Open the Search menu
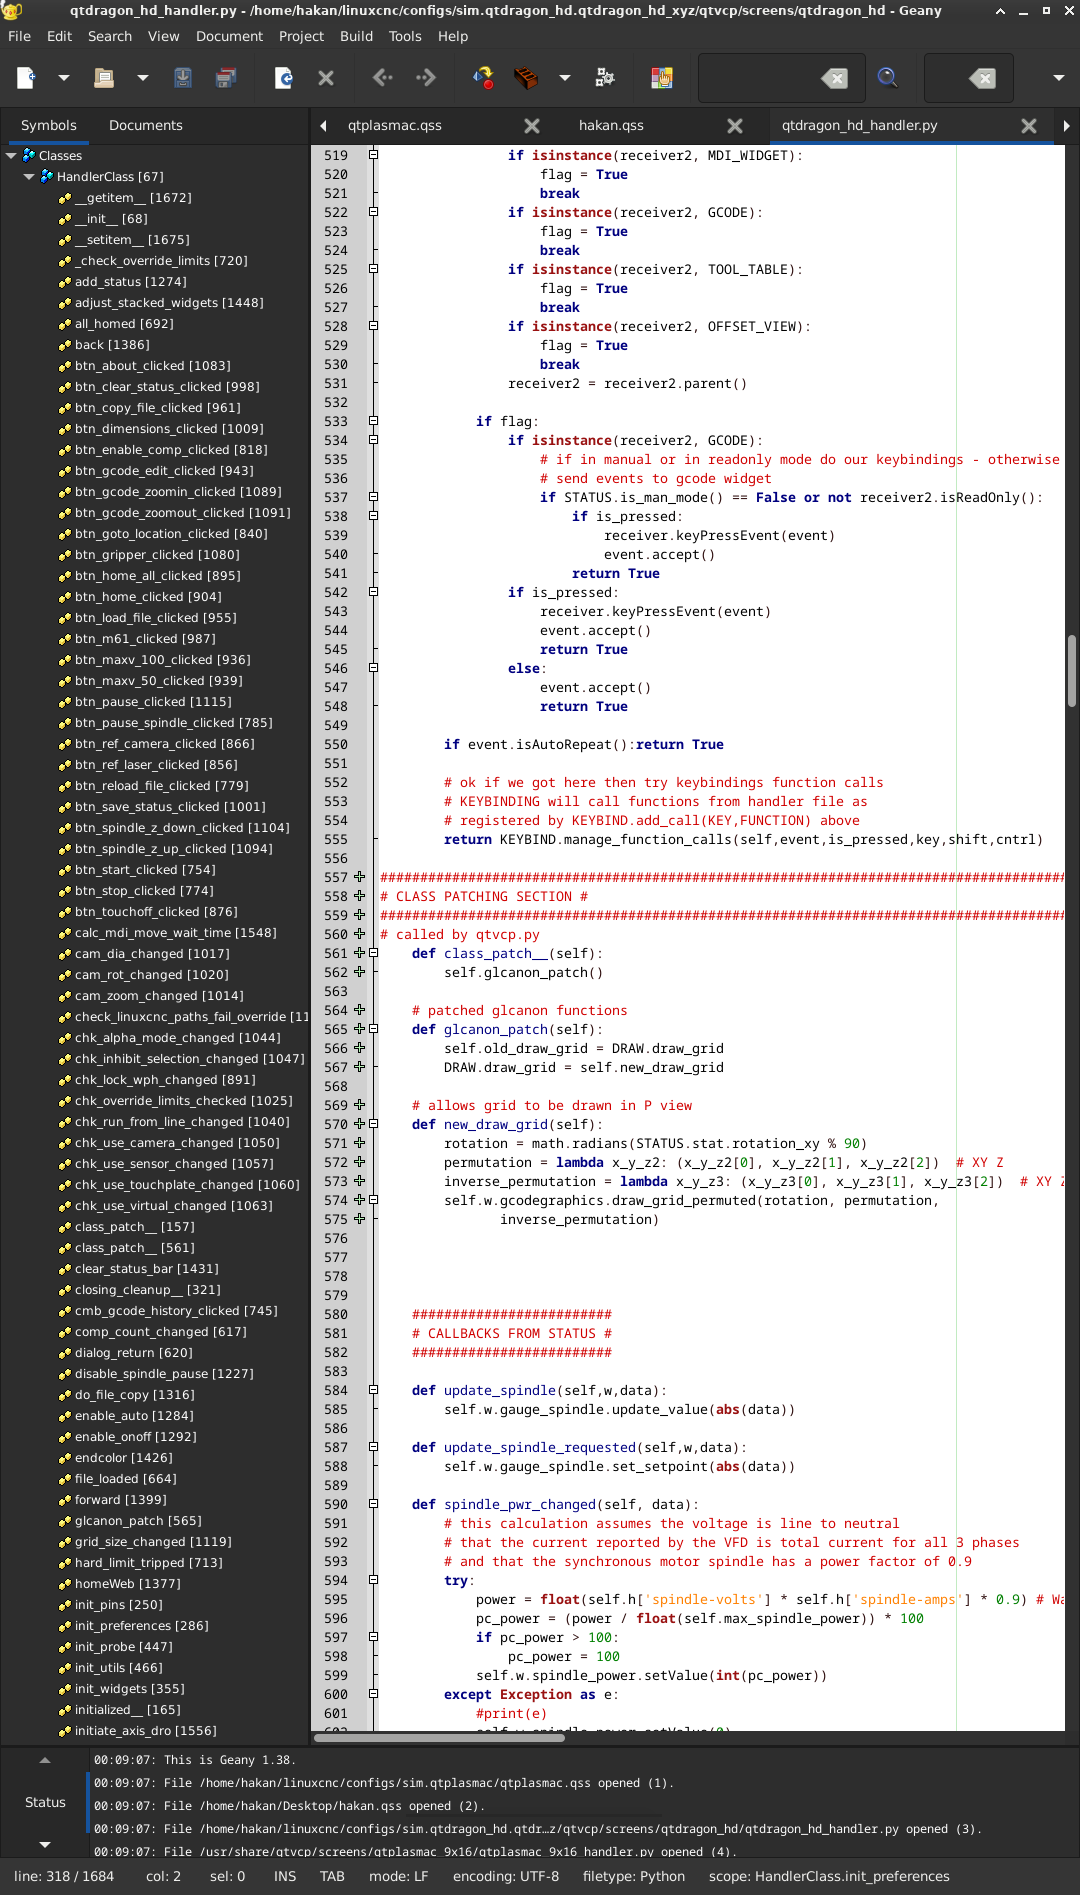1080x1895 pixels. click(110, 36)
